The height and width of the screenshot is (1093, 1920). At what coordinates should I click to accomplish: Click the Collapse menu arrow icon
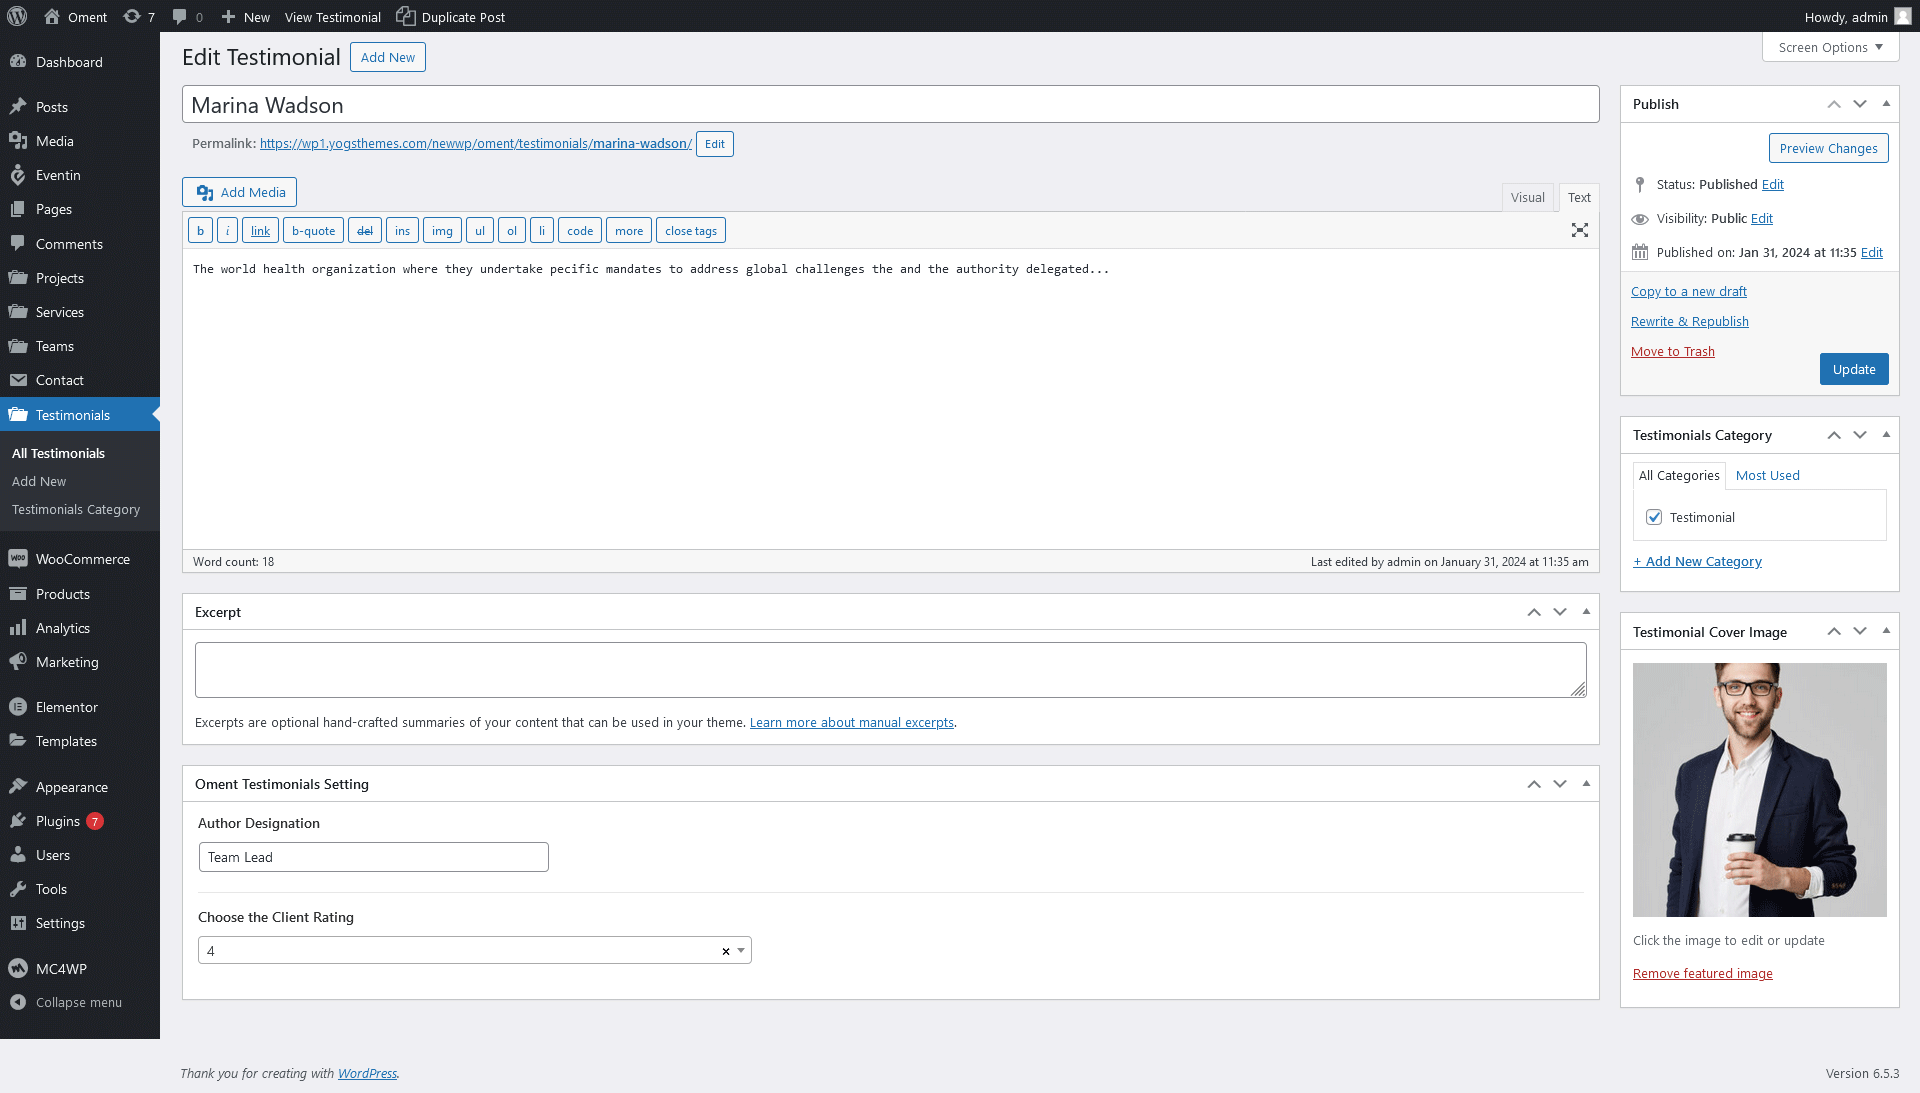(18, 1002)
